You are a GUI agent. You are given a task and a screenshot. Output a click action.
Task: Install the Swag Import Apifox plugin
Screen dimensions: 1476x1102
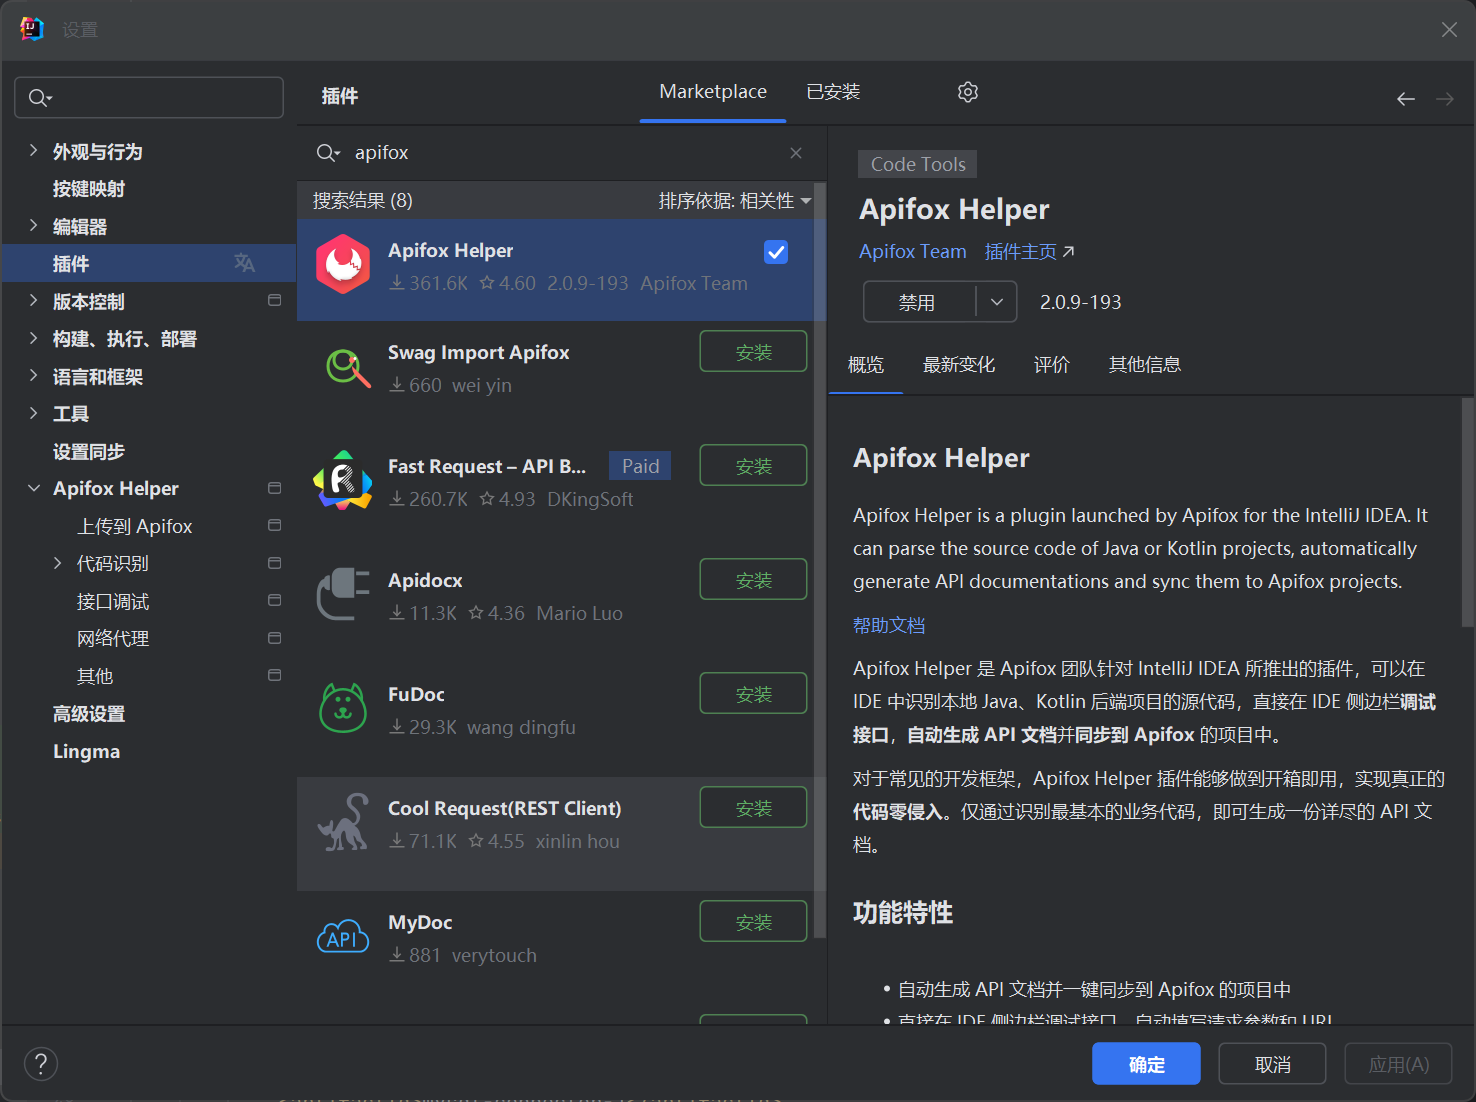(x=753, y=351)
